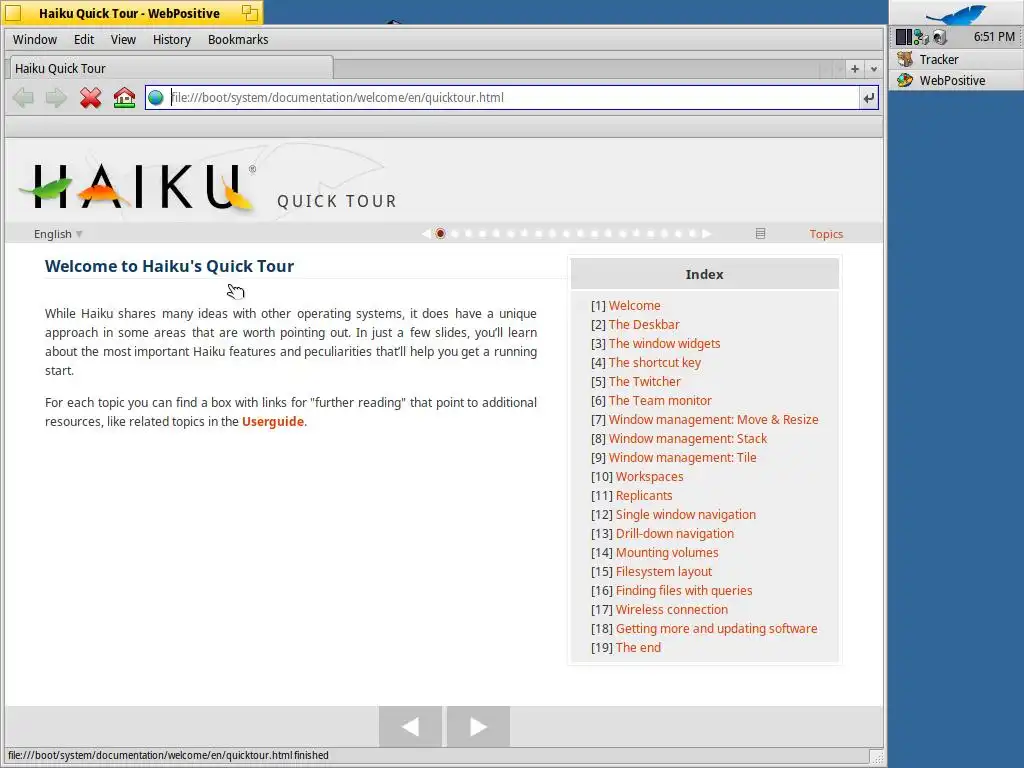1024x768 pixels.
Task: Open index link Replicants
Action: coord(644,496)
